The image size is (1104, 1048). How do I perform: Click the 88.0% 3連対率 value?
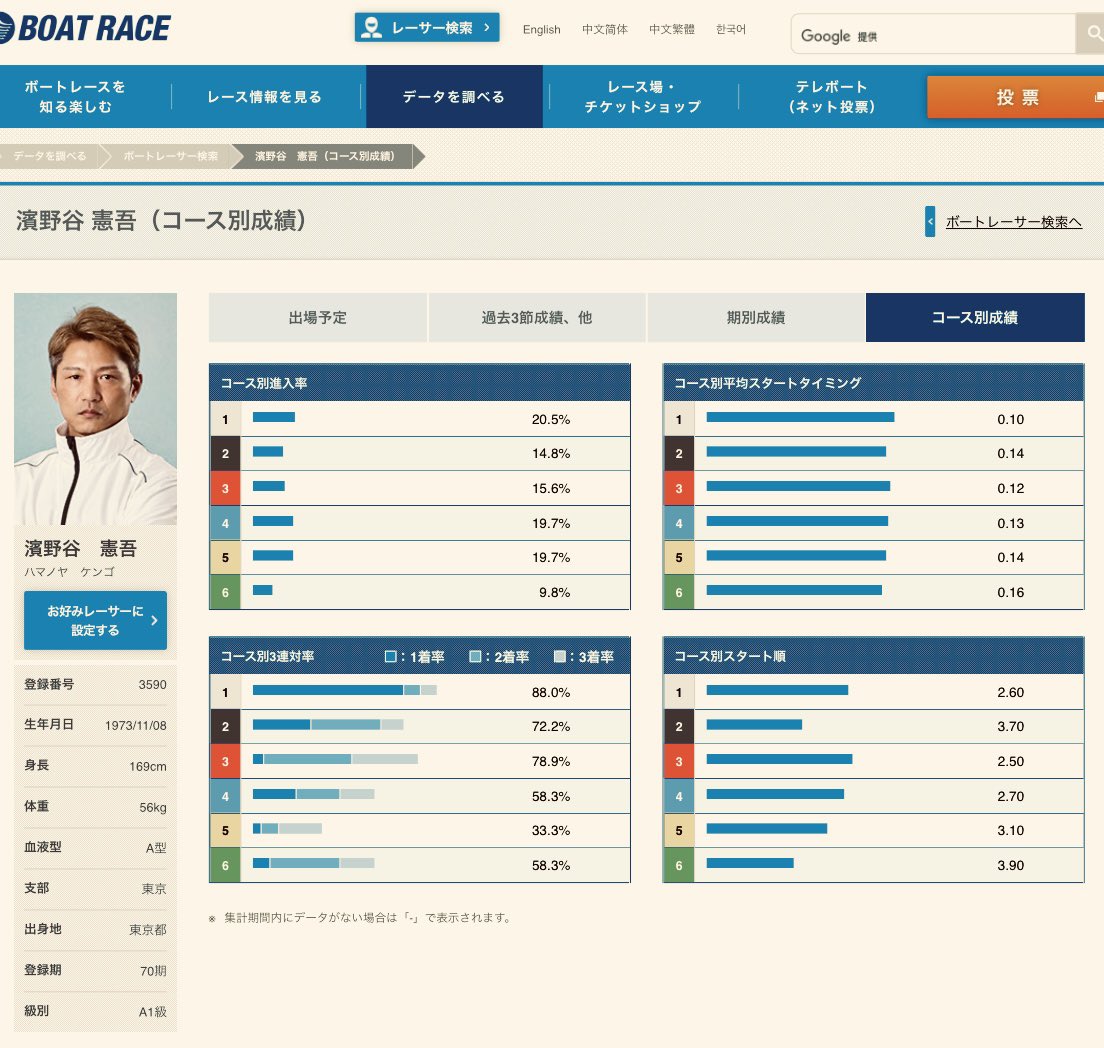[551, 693]
